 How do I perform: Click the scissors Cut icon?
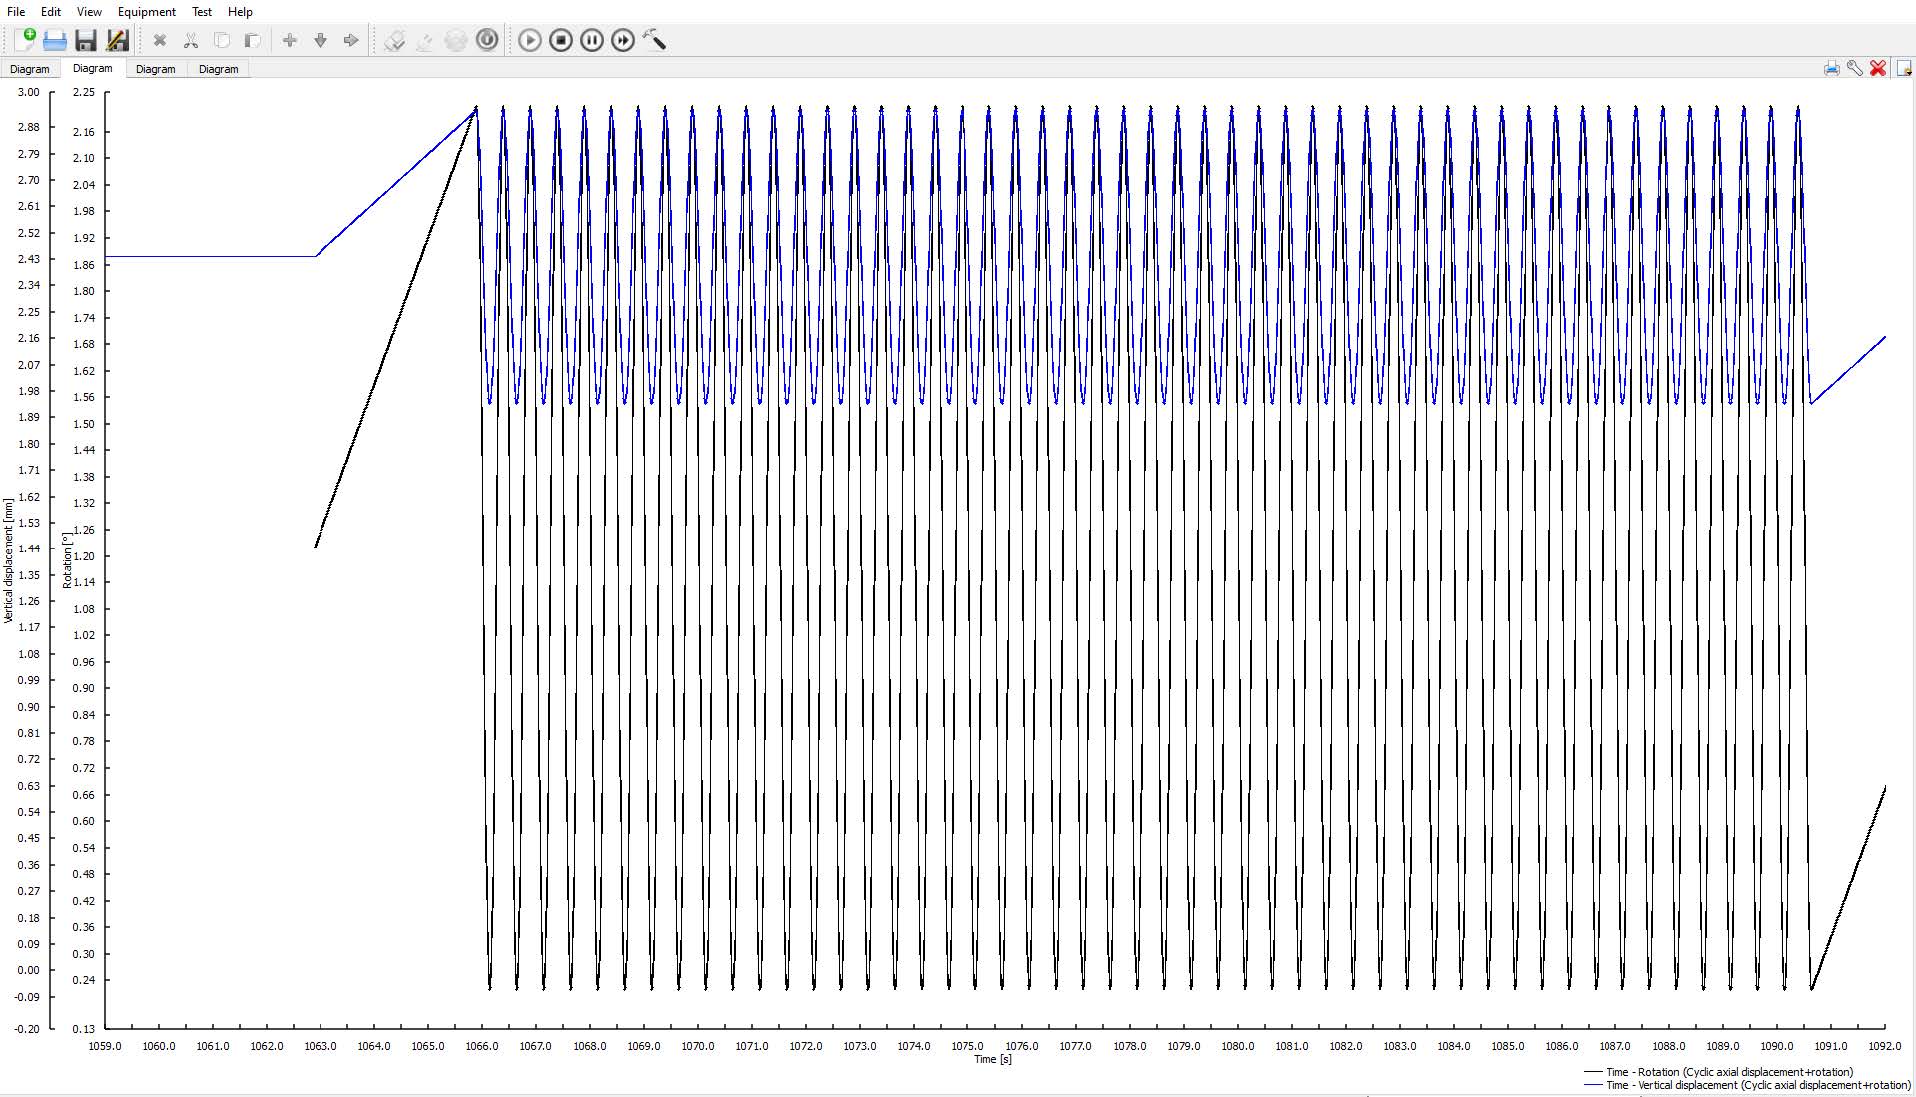point(191,40)
